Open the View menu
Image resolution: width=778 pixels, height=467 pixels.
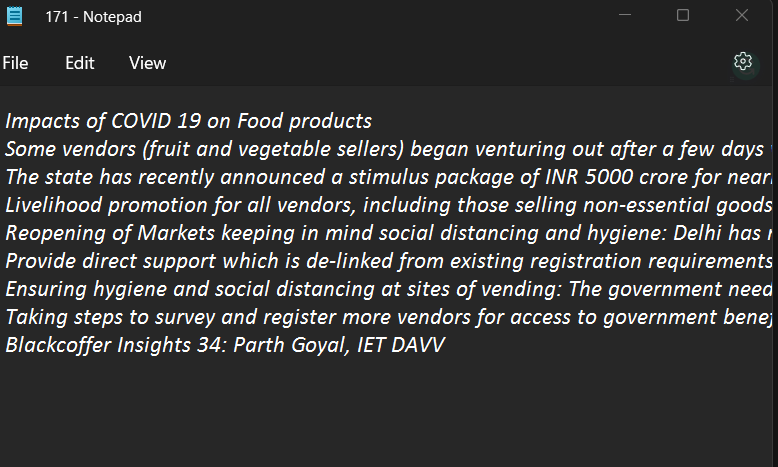[147, 63]
